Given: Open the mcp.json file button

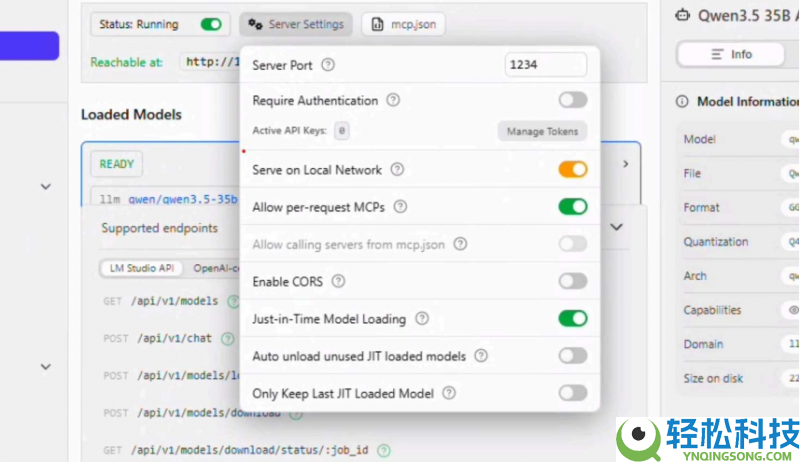Looking at the screenshot, I should (403, 24).
